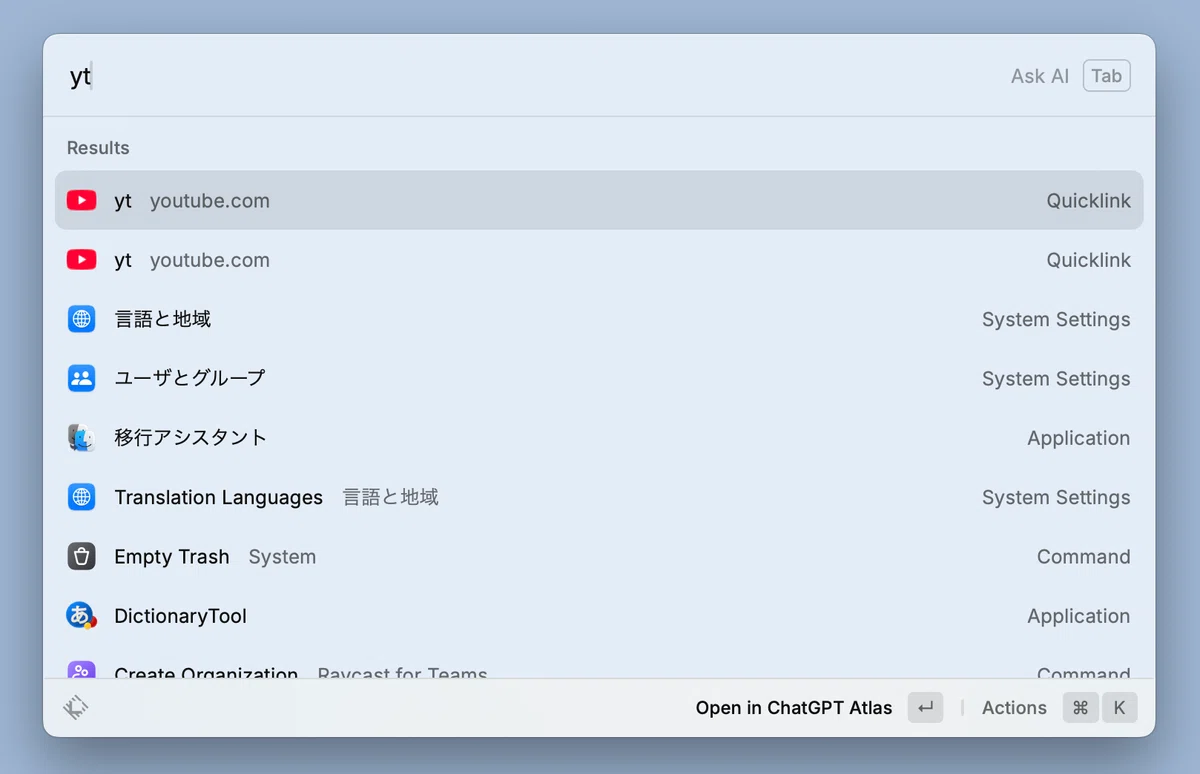Click Application label on 移行アシスタント row

tap(1079, 438)
